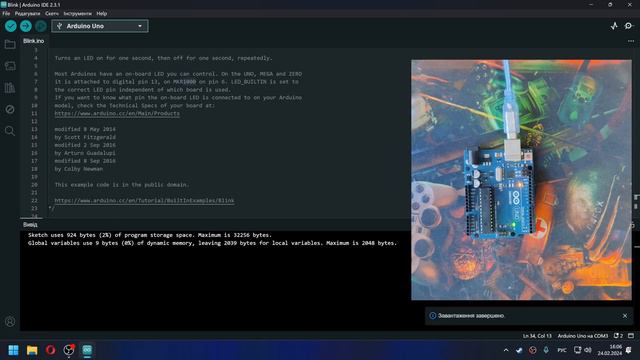Click the Arduino IDE taskbar icon
This screenshot has width=640, height=360.
pos(87,350)
